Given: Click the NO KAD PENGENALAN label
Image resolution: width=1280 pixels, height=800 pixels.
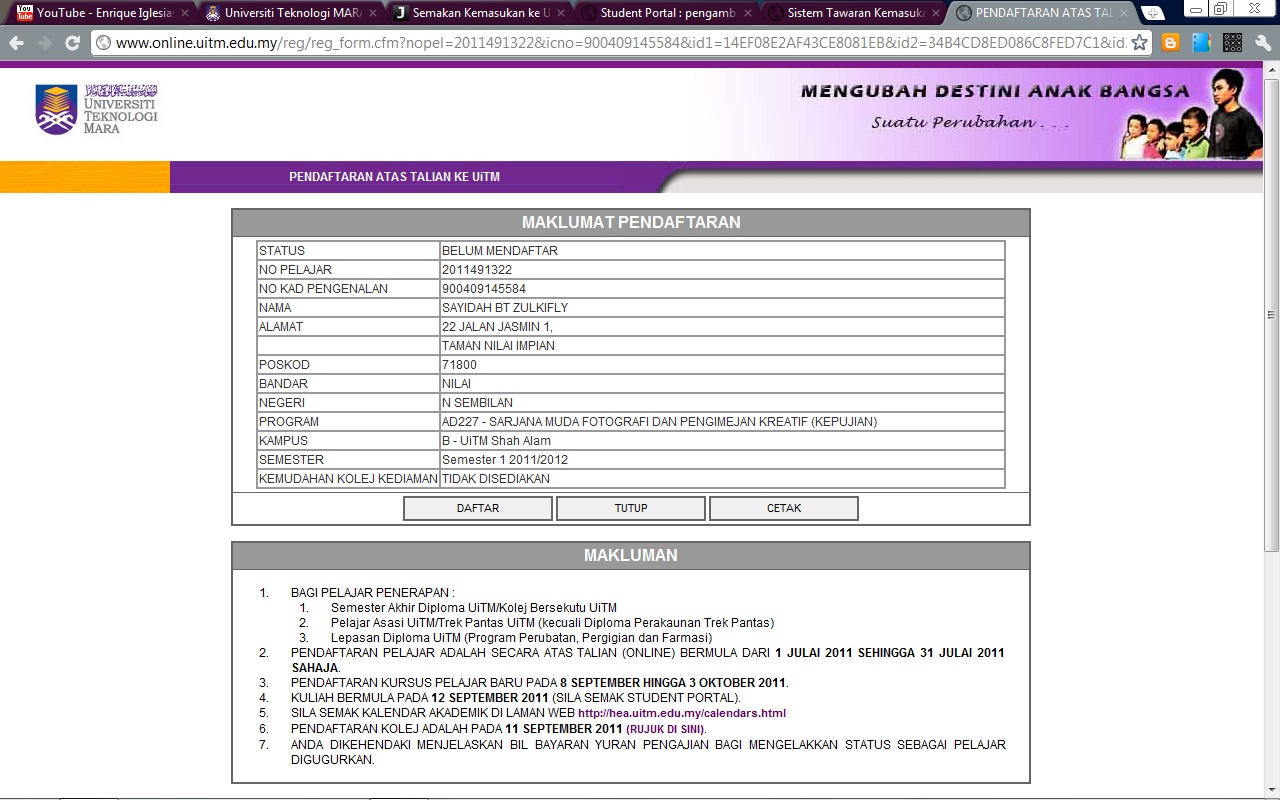Looking at the screenshot, I should click(323, 289).
